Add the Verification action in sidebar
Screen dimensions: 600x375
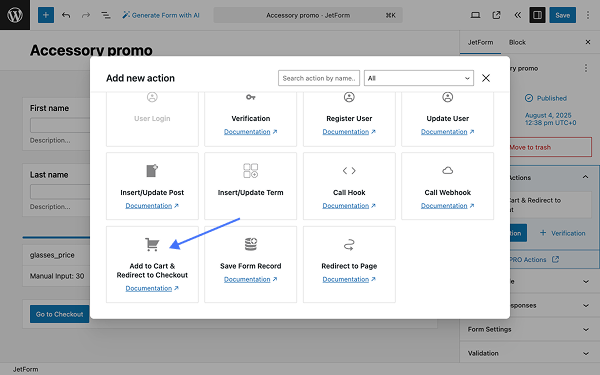(562, 233)
